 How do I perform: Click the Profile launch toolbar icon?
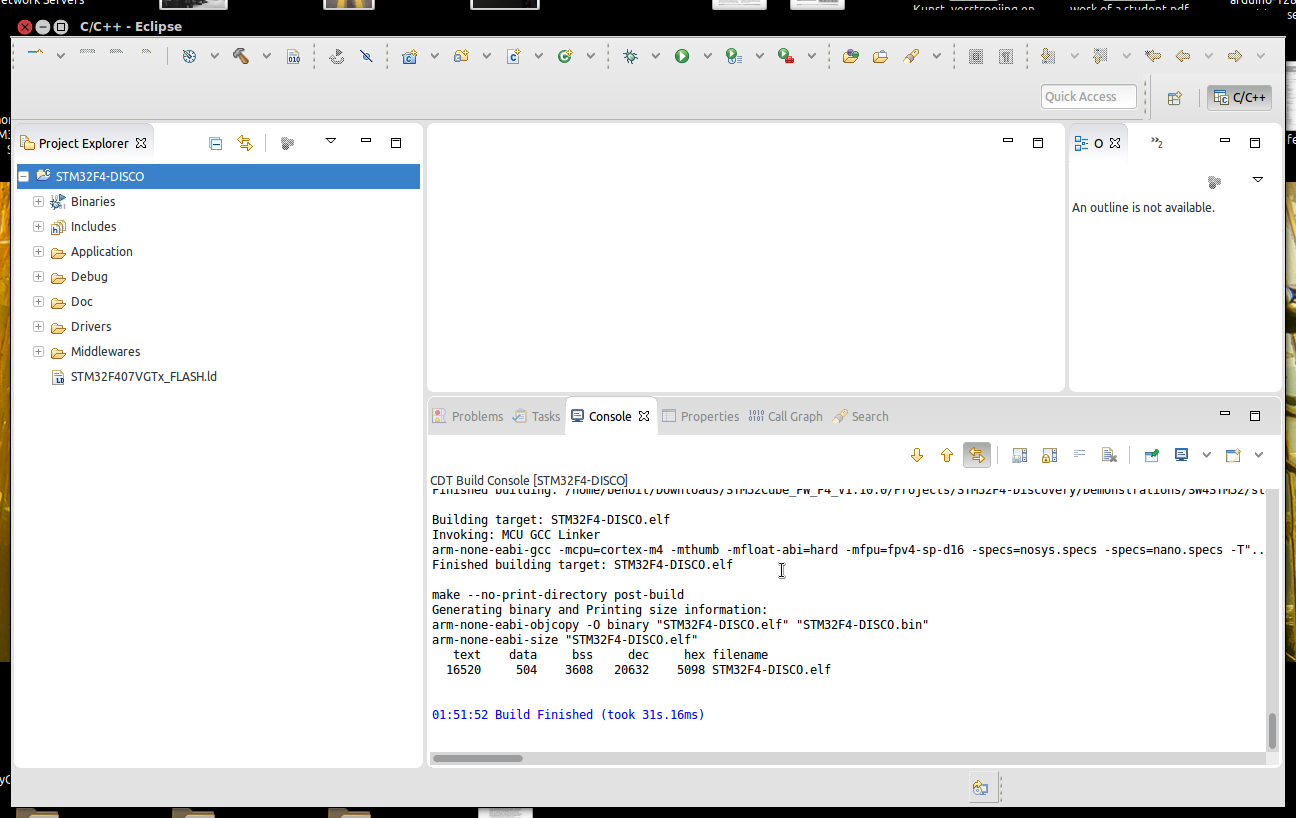click(x=734, y=56)
